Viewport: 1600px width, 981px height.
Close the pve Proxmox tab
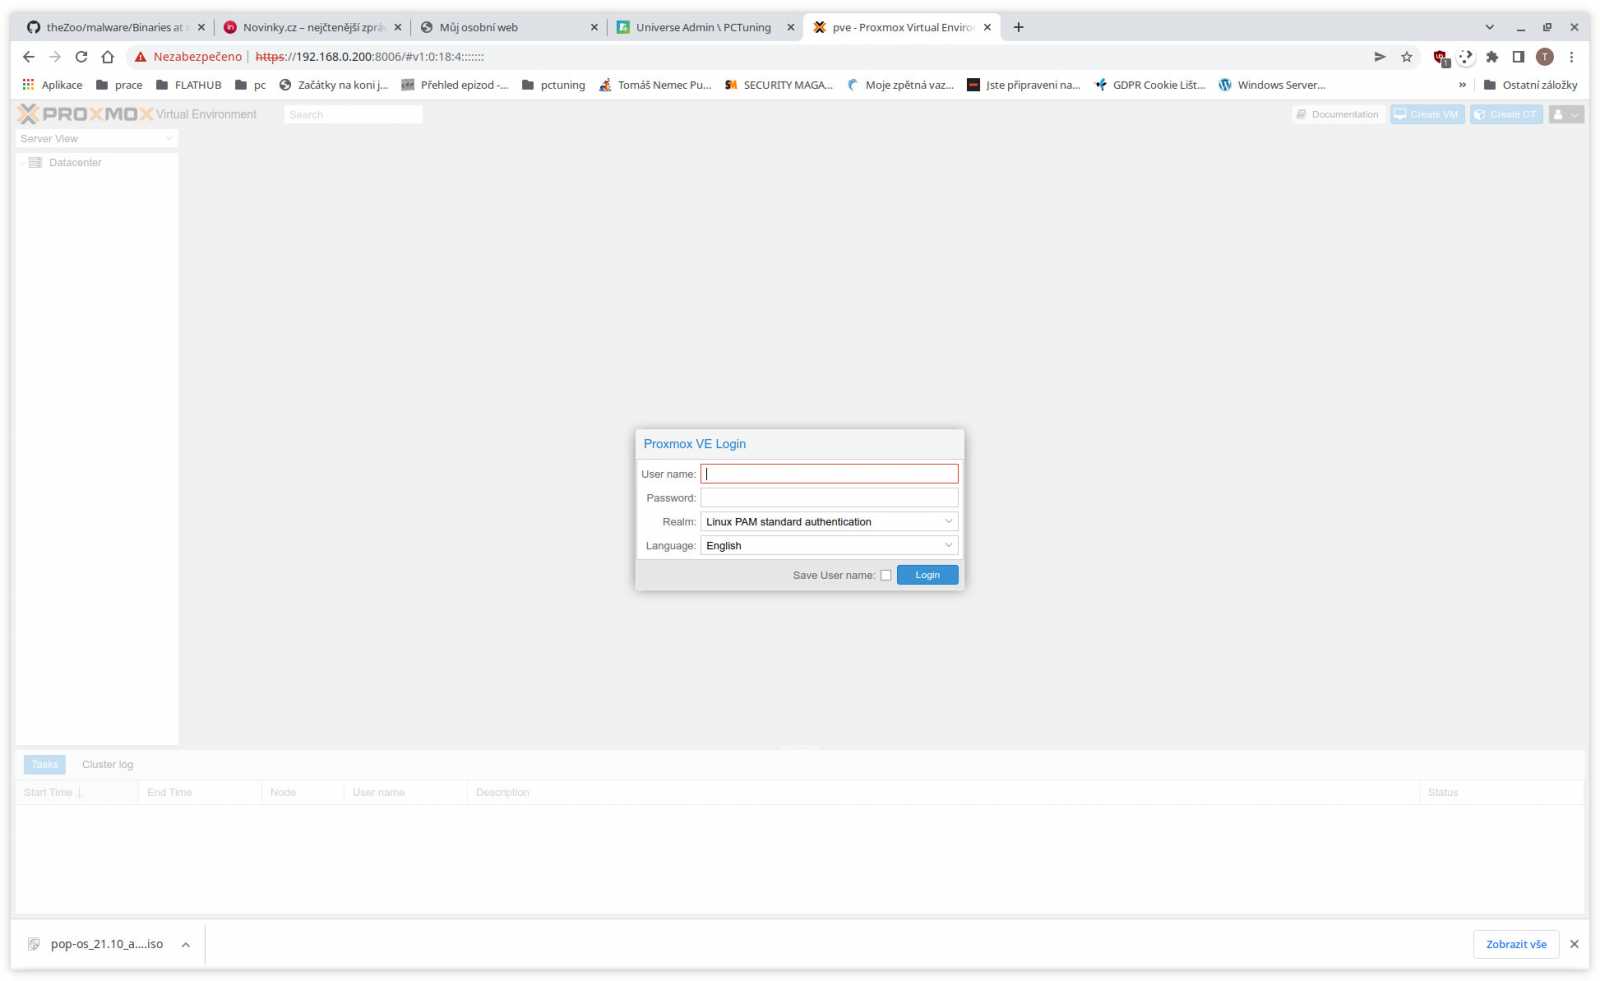[x=987, y=27]
